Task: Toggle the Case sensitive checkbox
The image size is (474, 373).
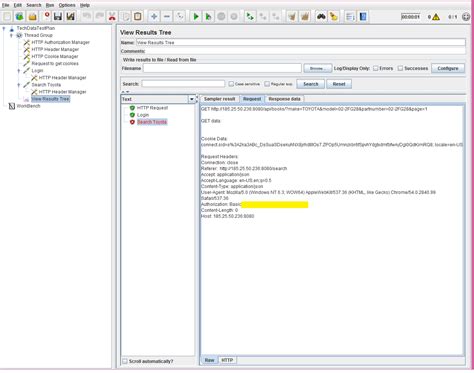Action: pos(231,84)
